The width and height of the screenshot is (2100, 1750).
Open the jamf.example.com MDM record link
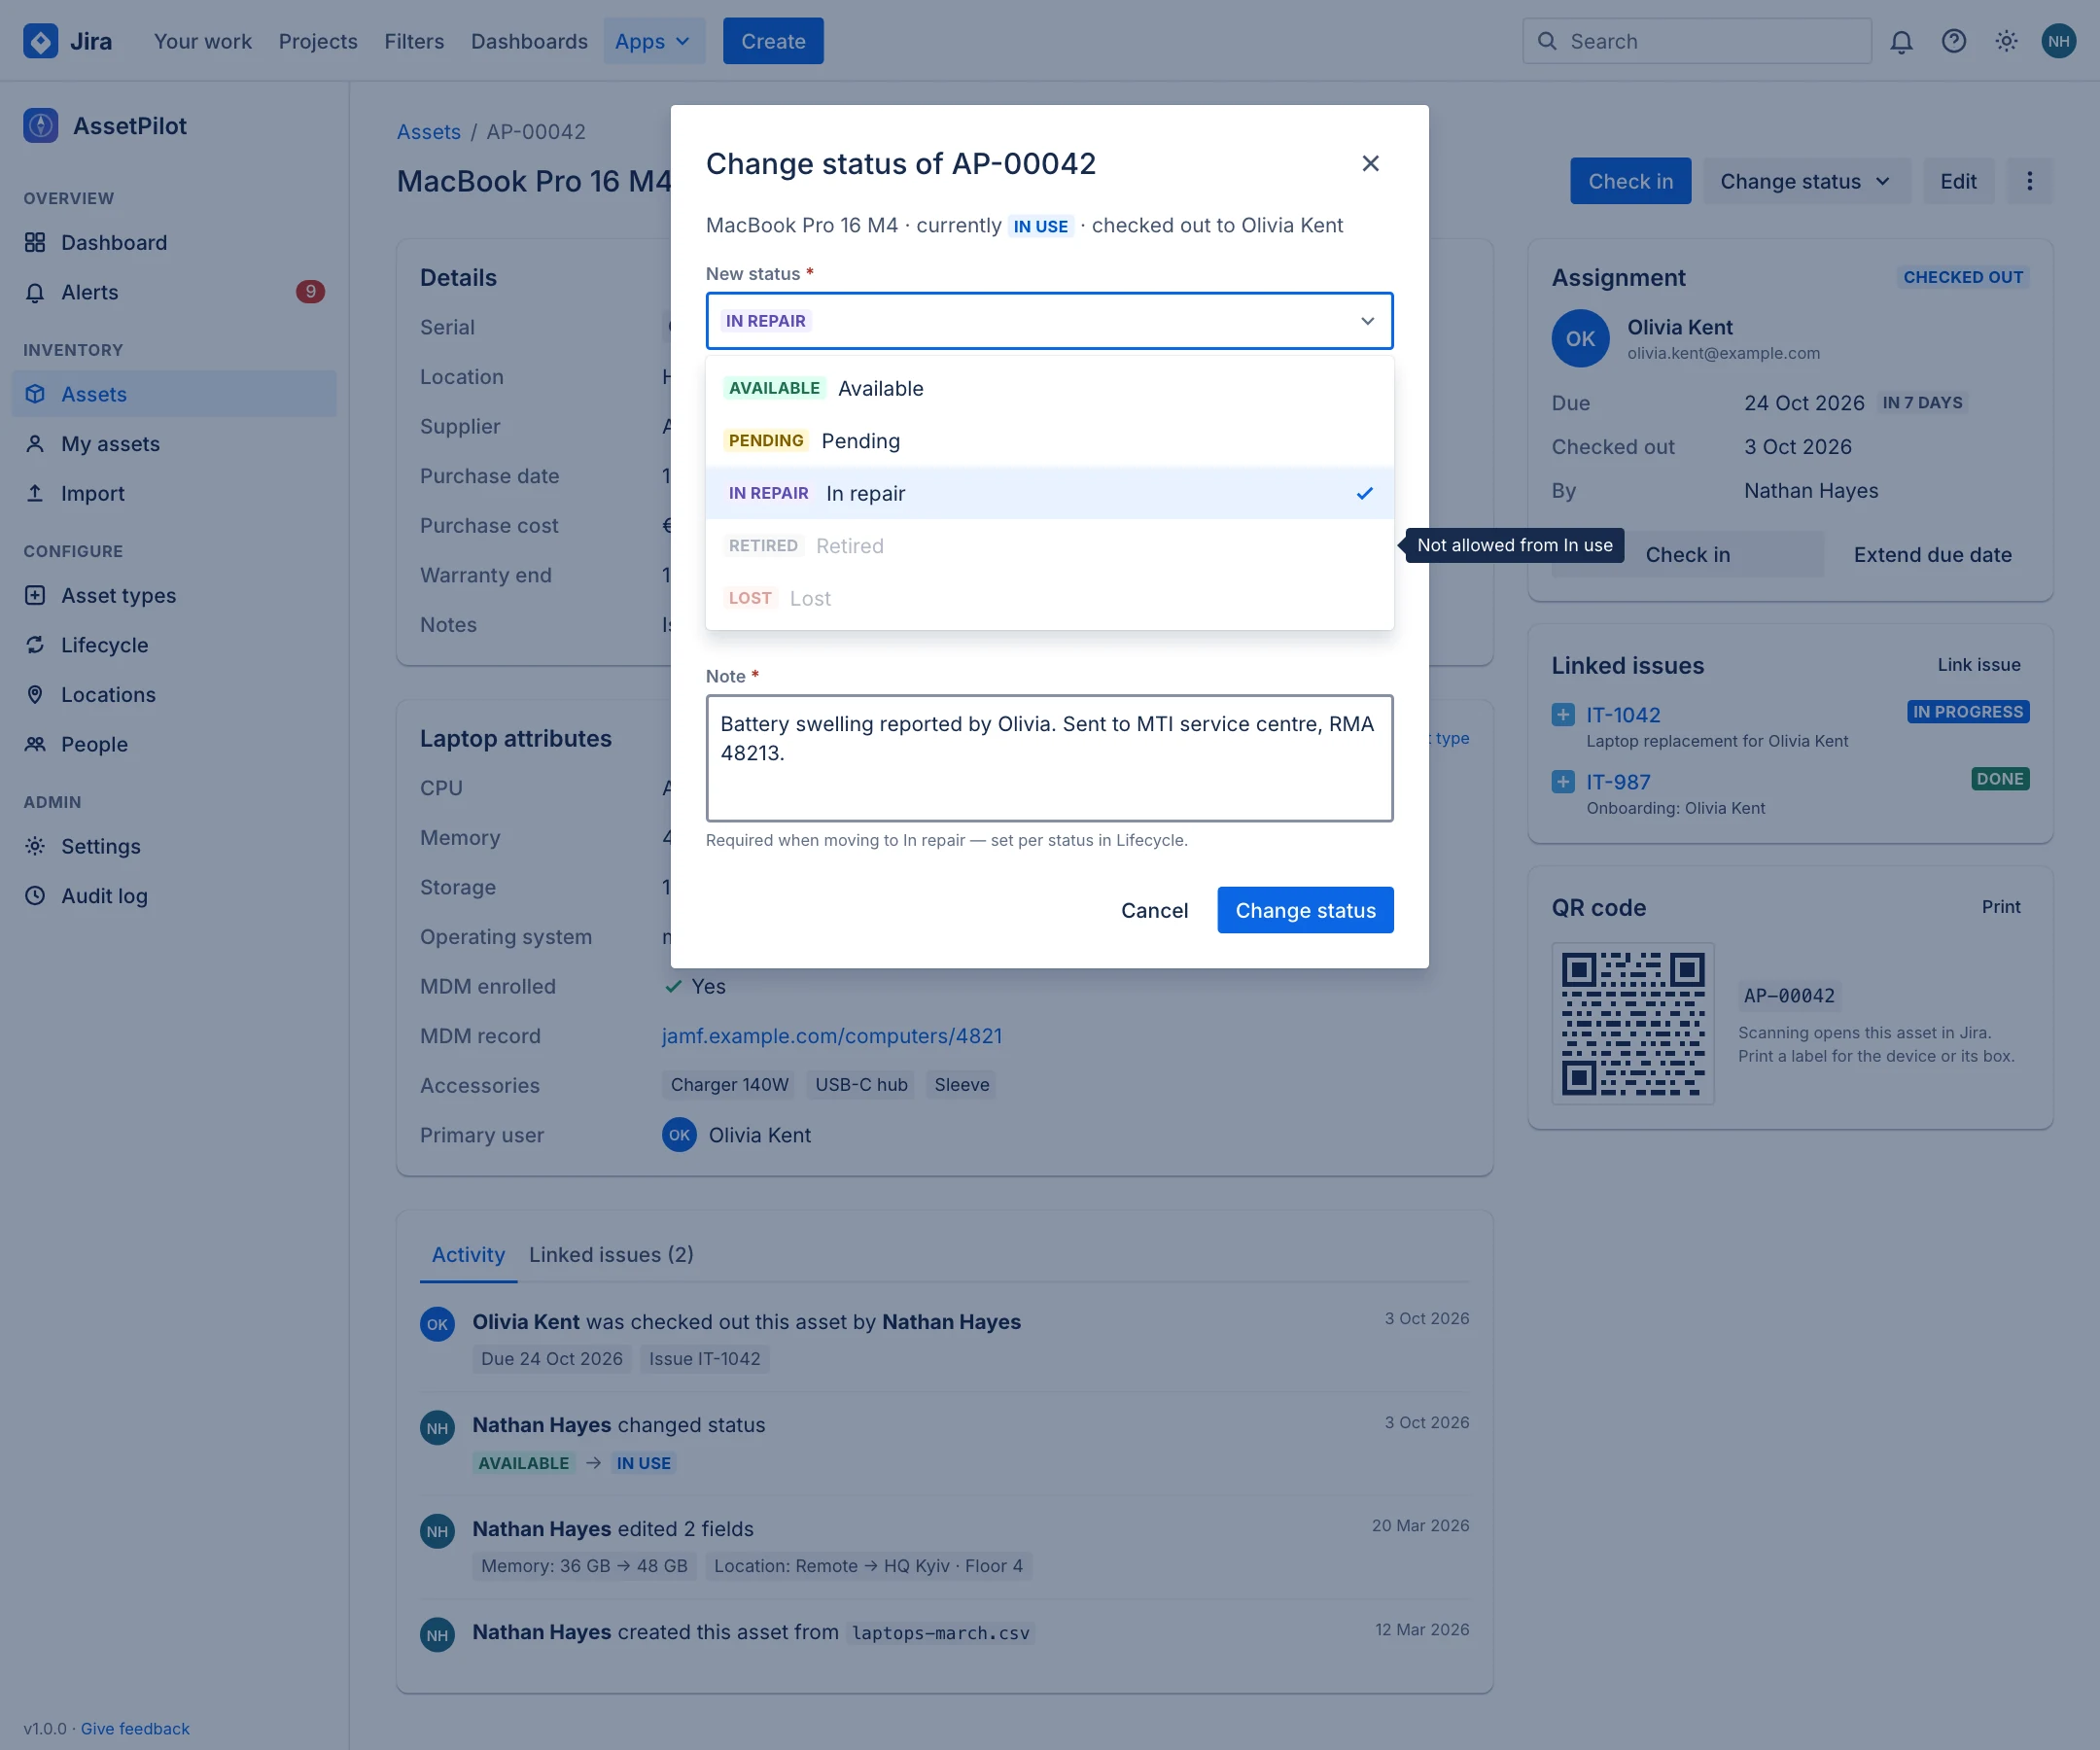point(831,1036)
